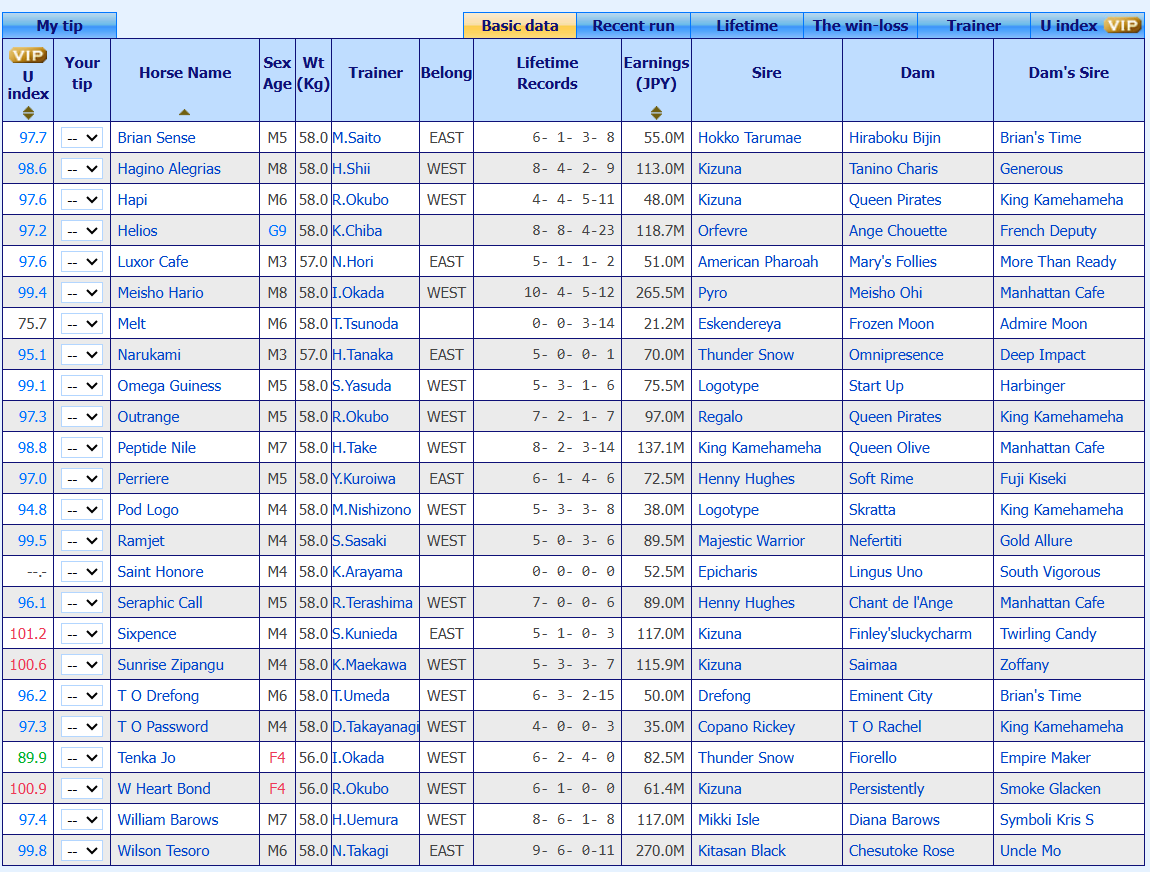Screen dimensions: 1150x872
Task: Click U index value 100.9
Action: click(28, 788)
